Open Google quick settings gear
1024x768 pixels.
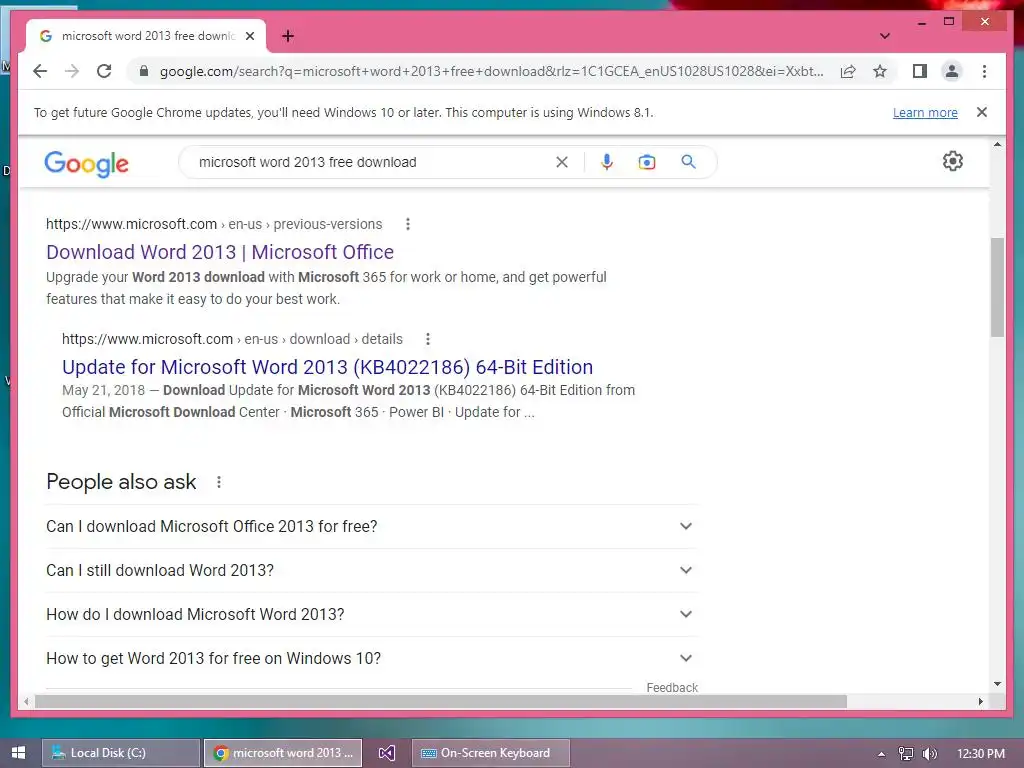pyautogui.click(x=953, y=161)
